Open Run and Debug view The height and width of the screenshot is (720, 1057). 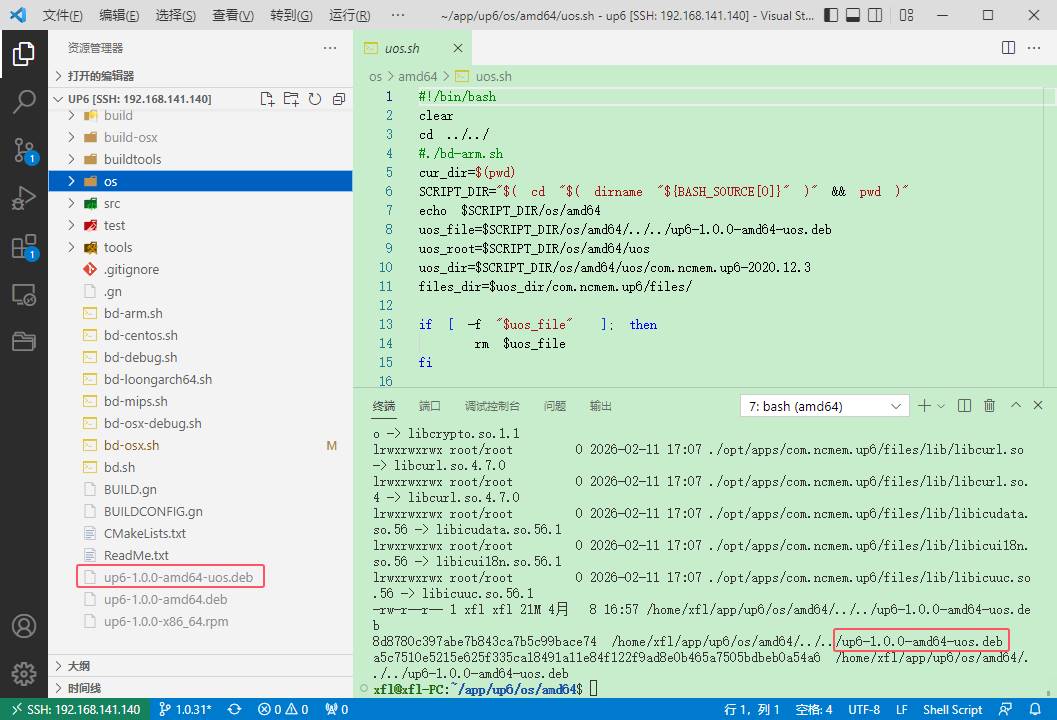pos(24,198)
